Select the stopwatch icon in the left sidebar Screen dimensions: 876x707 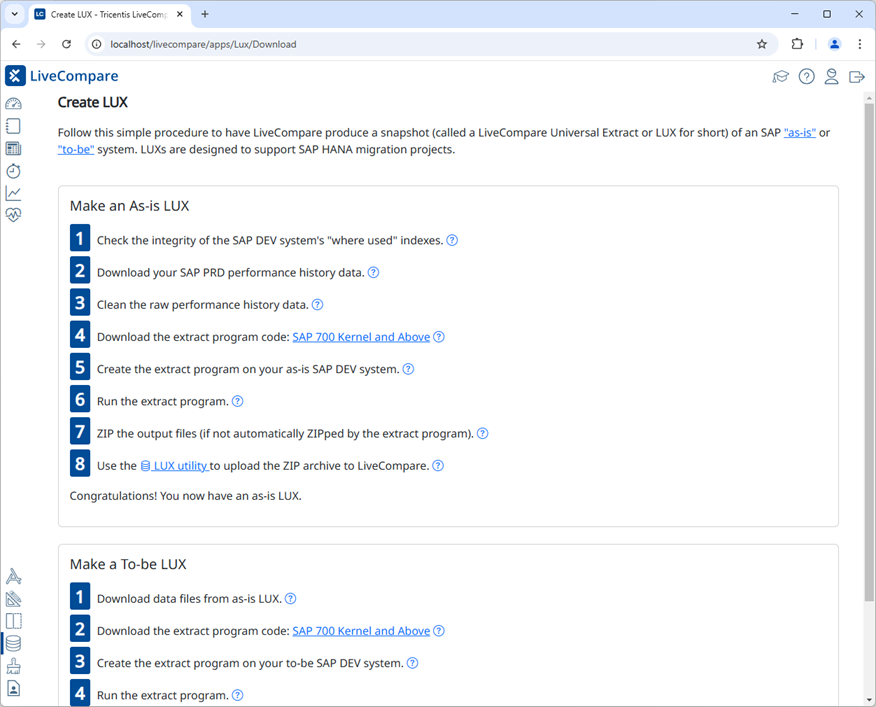point(13,171)
